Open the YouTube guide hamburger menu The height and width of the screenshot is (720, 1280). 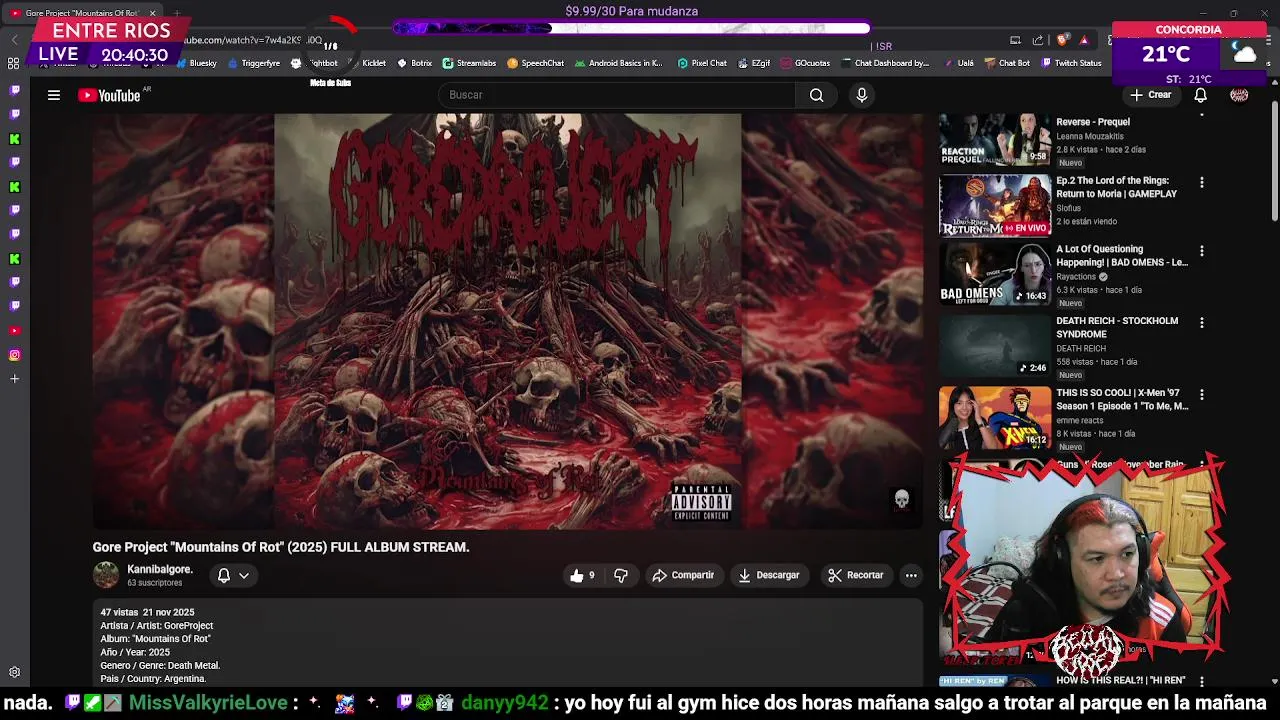tap(54, 95)
